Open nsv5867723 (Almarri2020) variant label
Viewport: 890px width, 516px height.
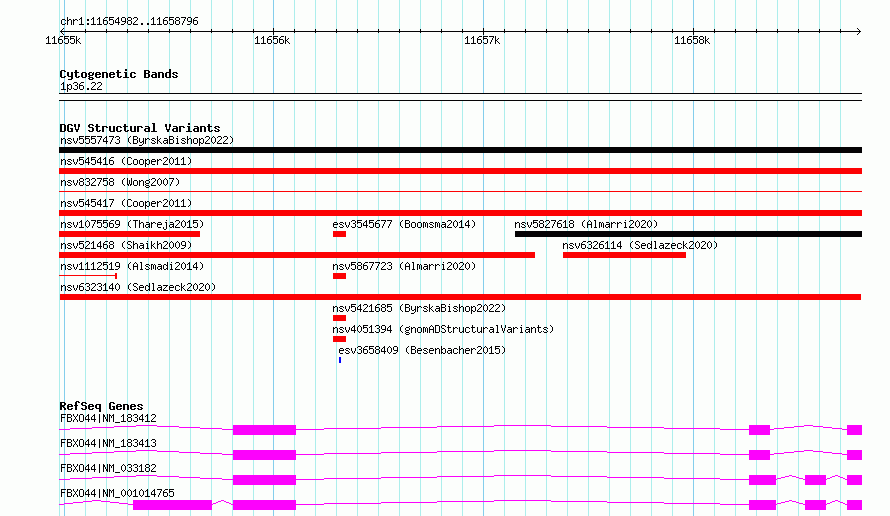tap(404, 266)
